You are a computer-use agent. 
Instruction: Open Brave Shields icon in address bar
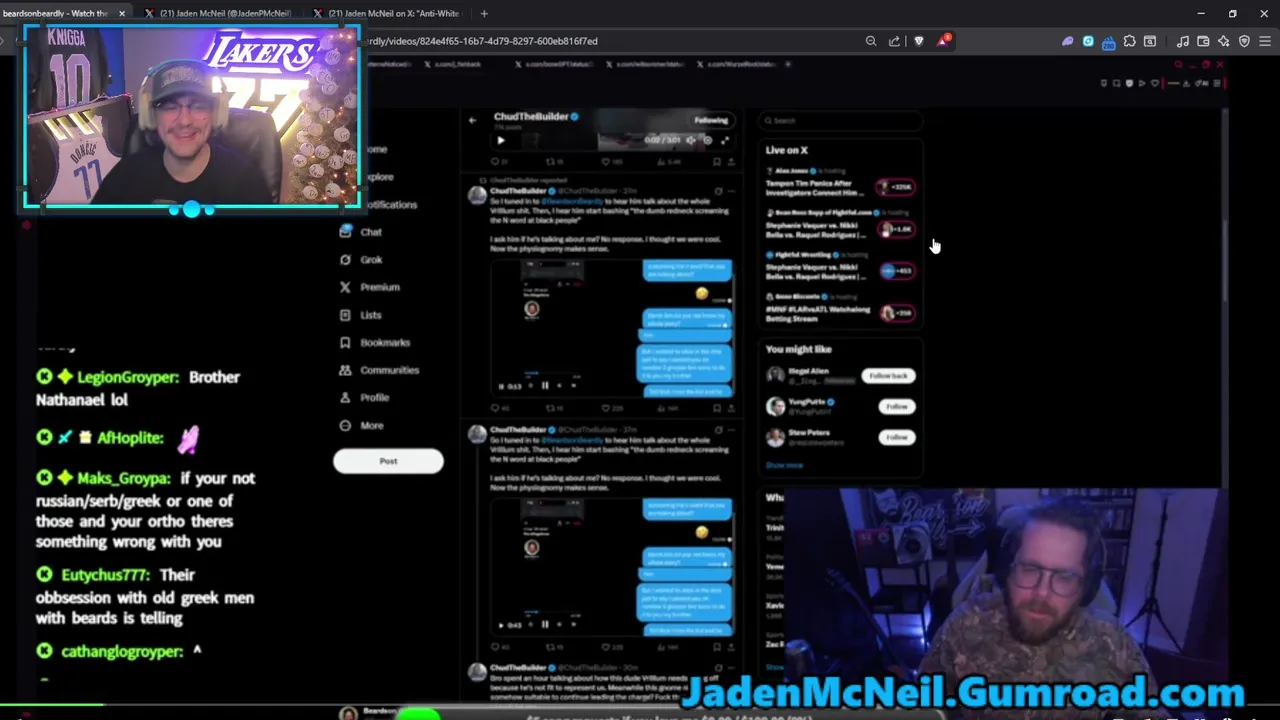[x=919, y=41]
